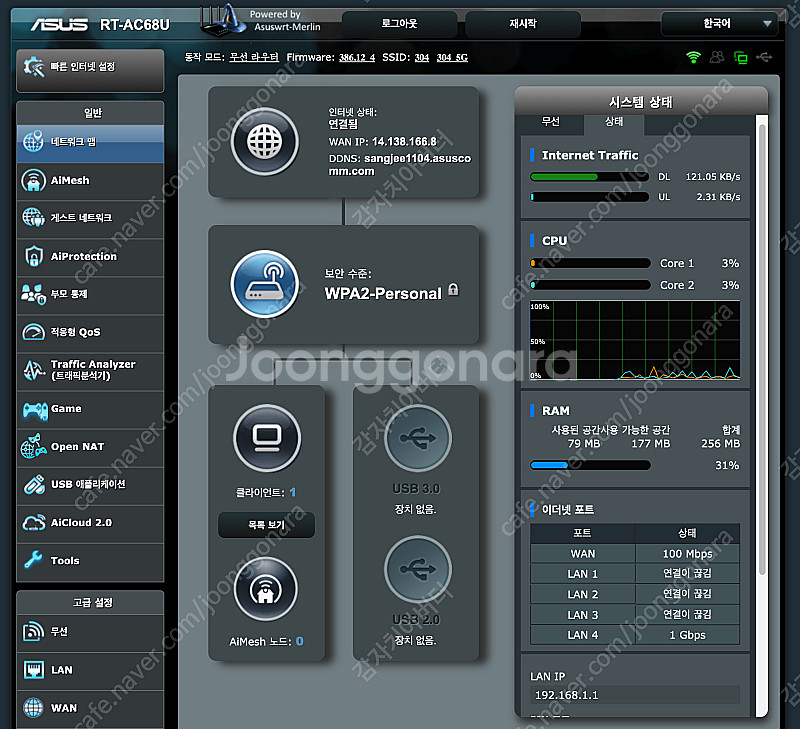Click the WAN port 100 Mbps cell
The width and height of the screenshot is (800, 729).
coord(687,554)
